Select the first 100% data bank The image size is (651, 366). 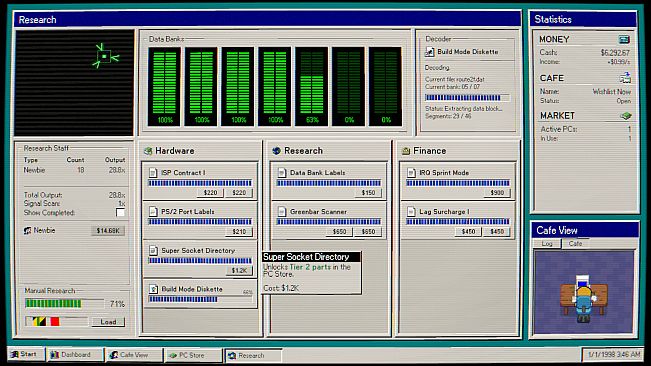(164, 86)
